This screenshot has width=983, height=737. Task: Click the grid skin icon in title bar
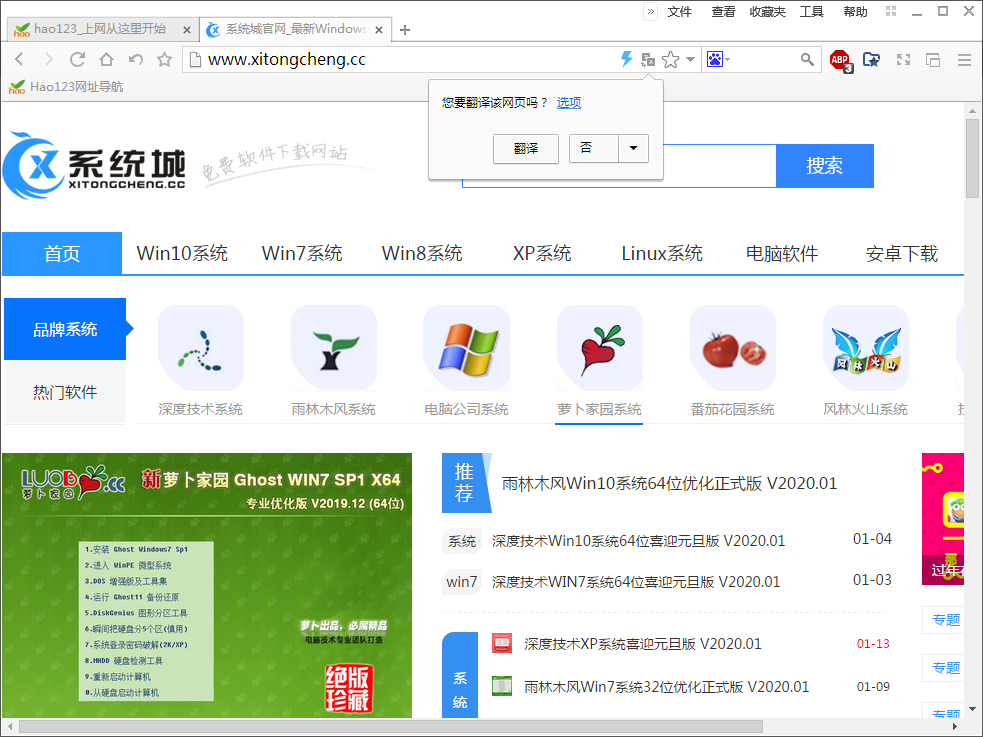tap(891, 11)
